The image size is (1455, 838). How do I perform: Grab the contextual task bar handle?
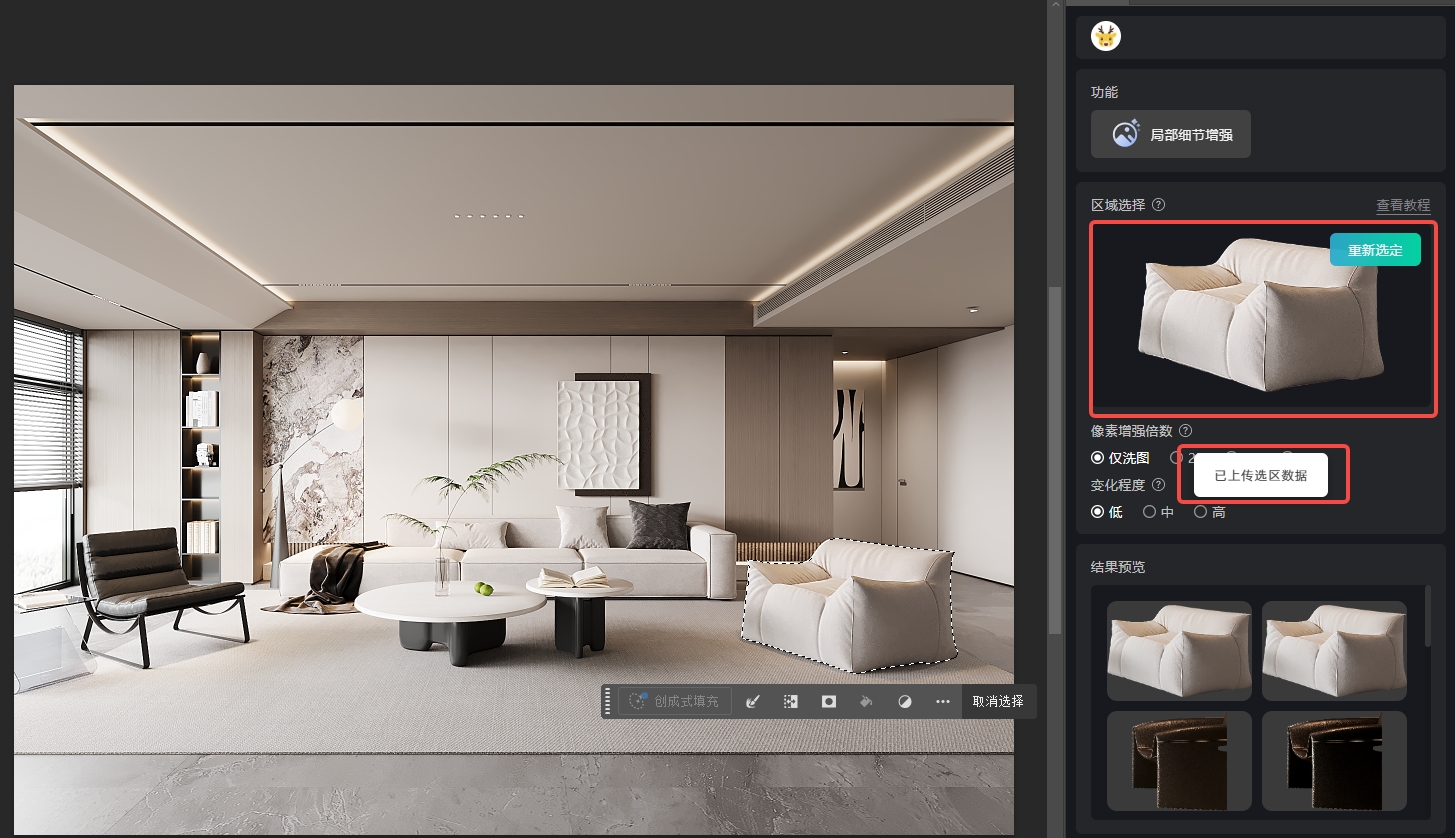[x=607, y=701]
